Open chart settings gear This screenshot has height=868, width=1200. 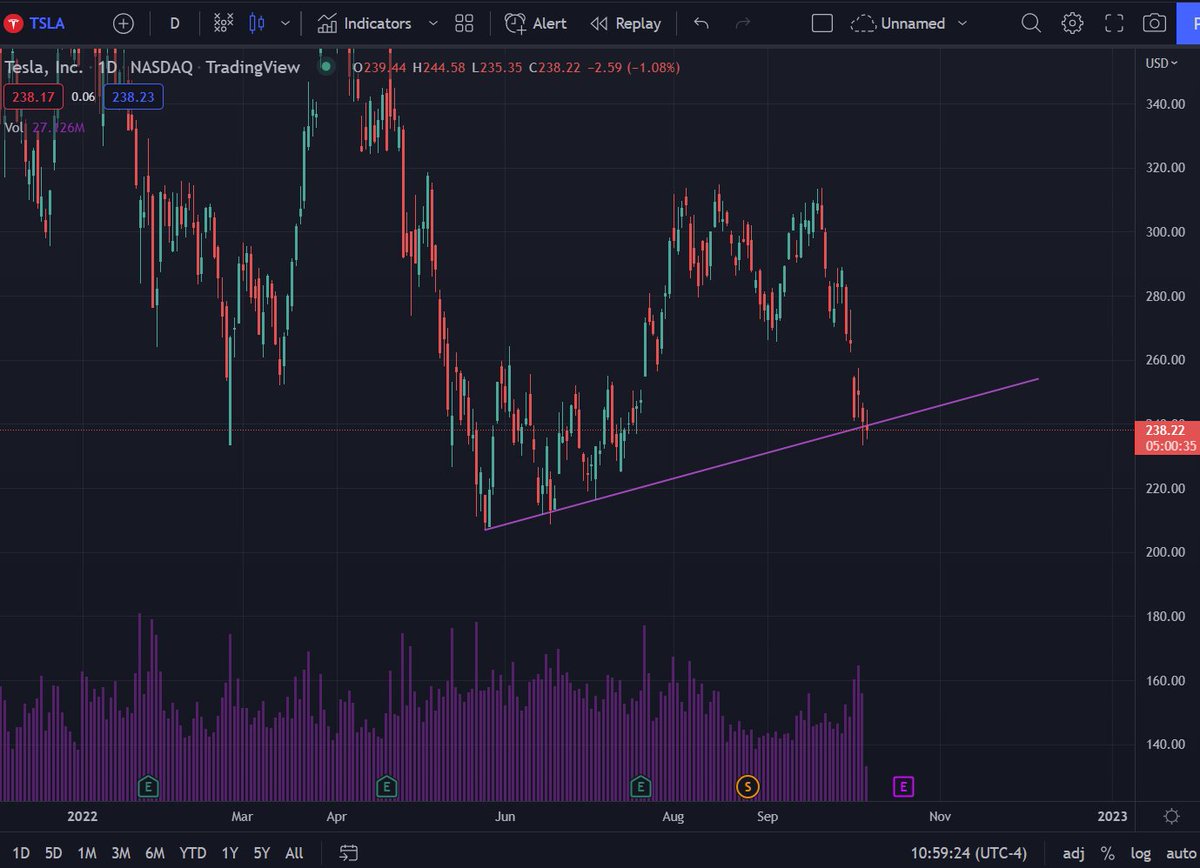click(x=1072, y=23)
